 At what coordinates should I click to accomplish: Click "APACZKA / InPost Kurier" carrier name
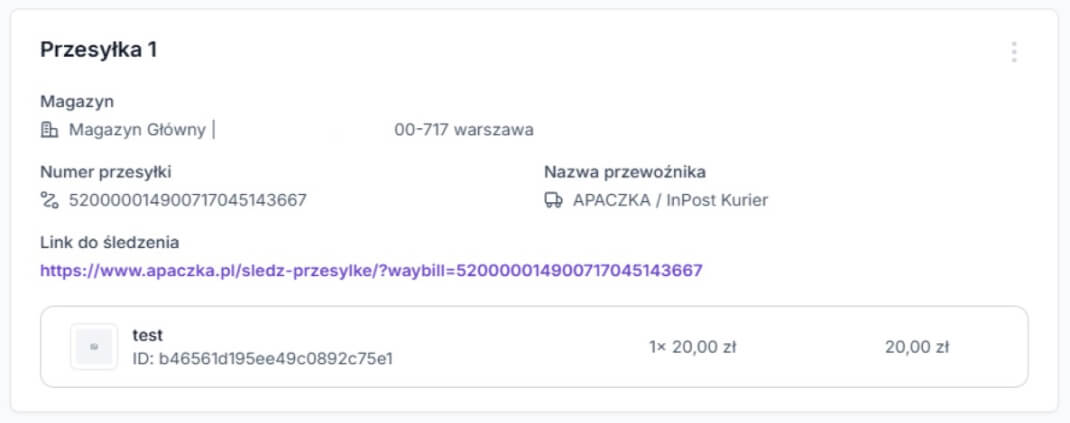(x=670, y=200)
